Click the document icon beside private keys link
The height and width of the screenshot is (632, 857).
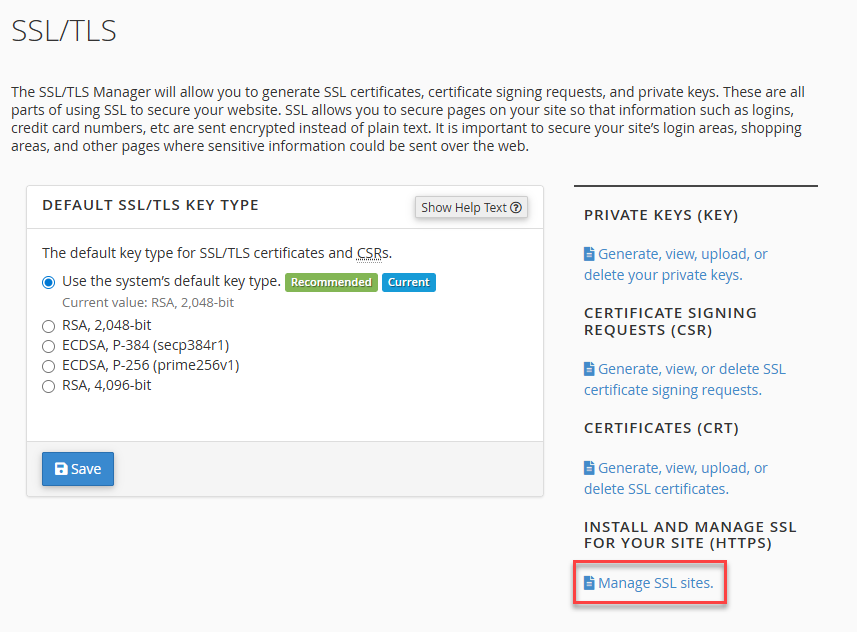click(x=588, y=255)
